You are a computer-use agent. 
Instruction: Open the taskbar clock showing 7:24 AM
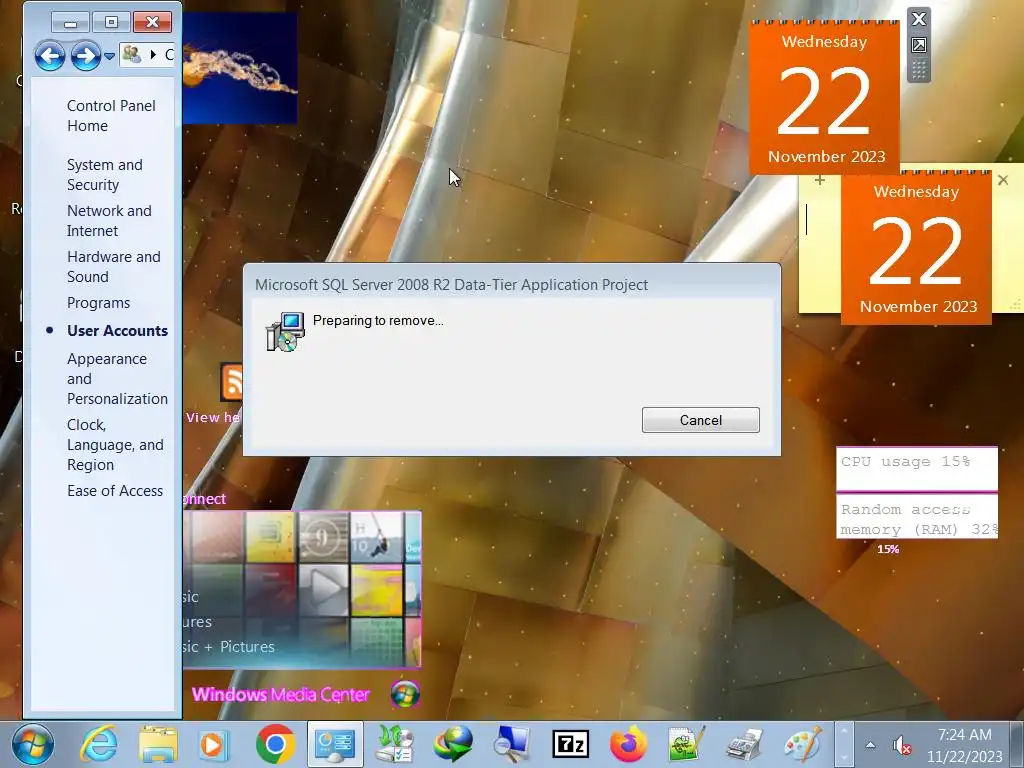click(x=965, y=745)
